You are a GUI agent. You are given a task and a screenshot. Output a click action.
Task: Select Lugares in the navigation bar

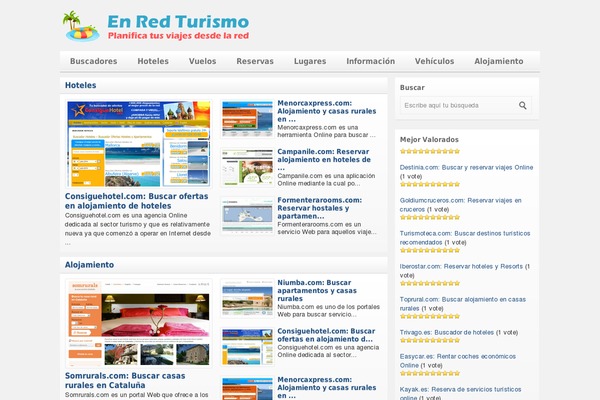(x=310, y=61)
